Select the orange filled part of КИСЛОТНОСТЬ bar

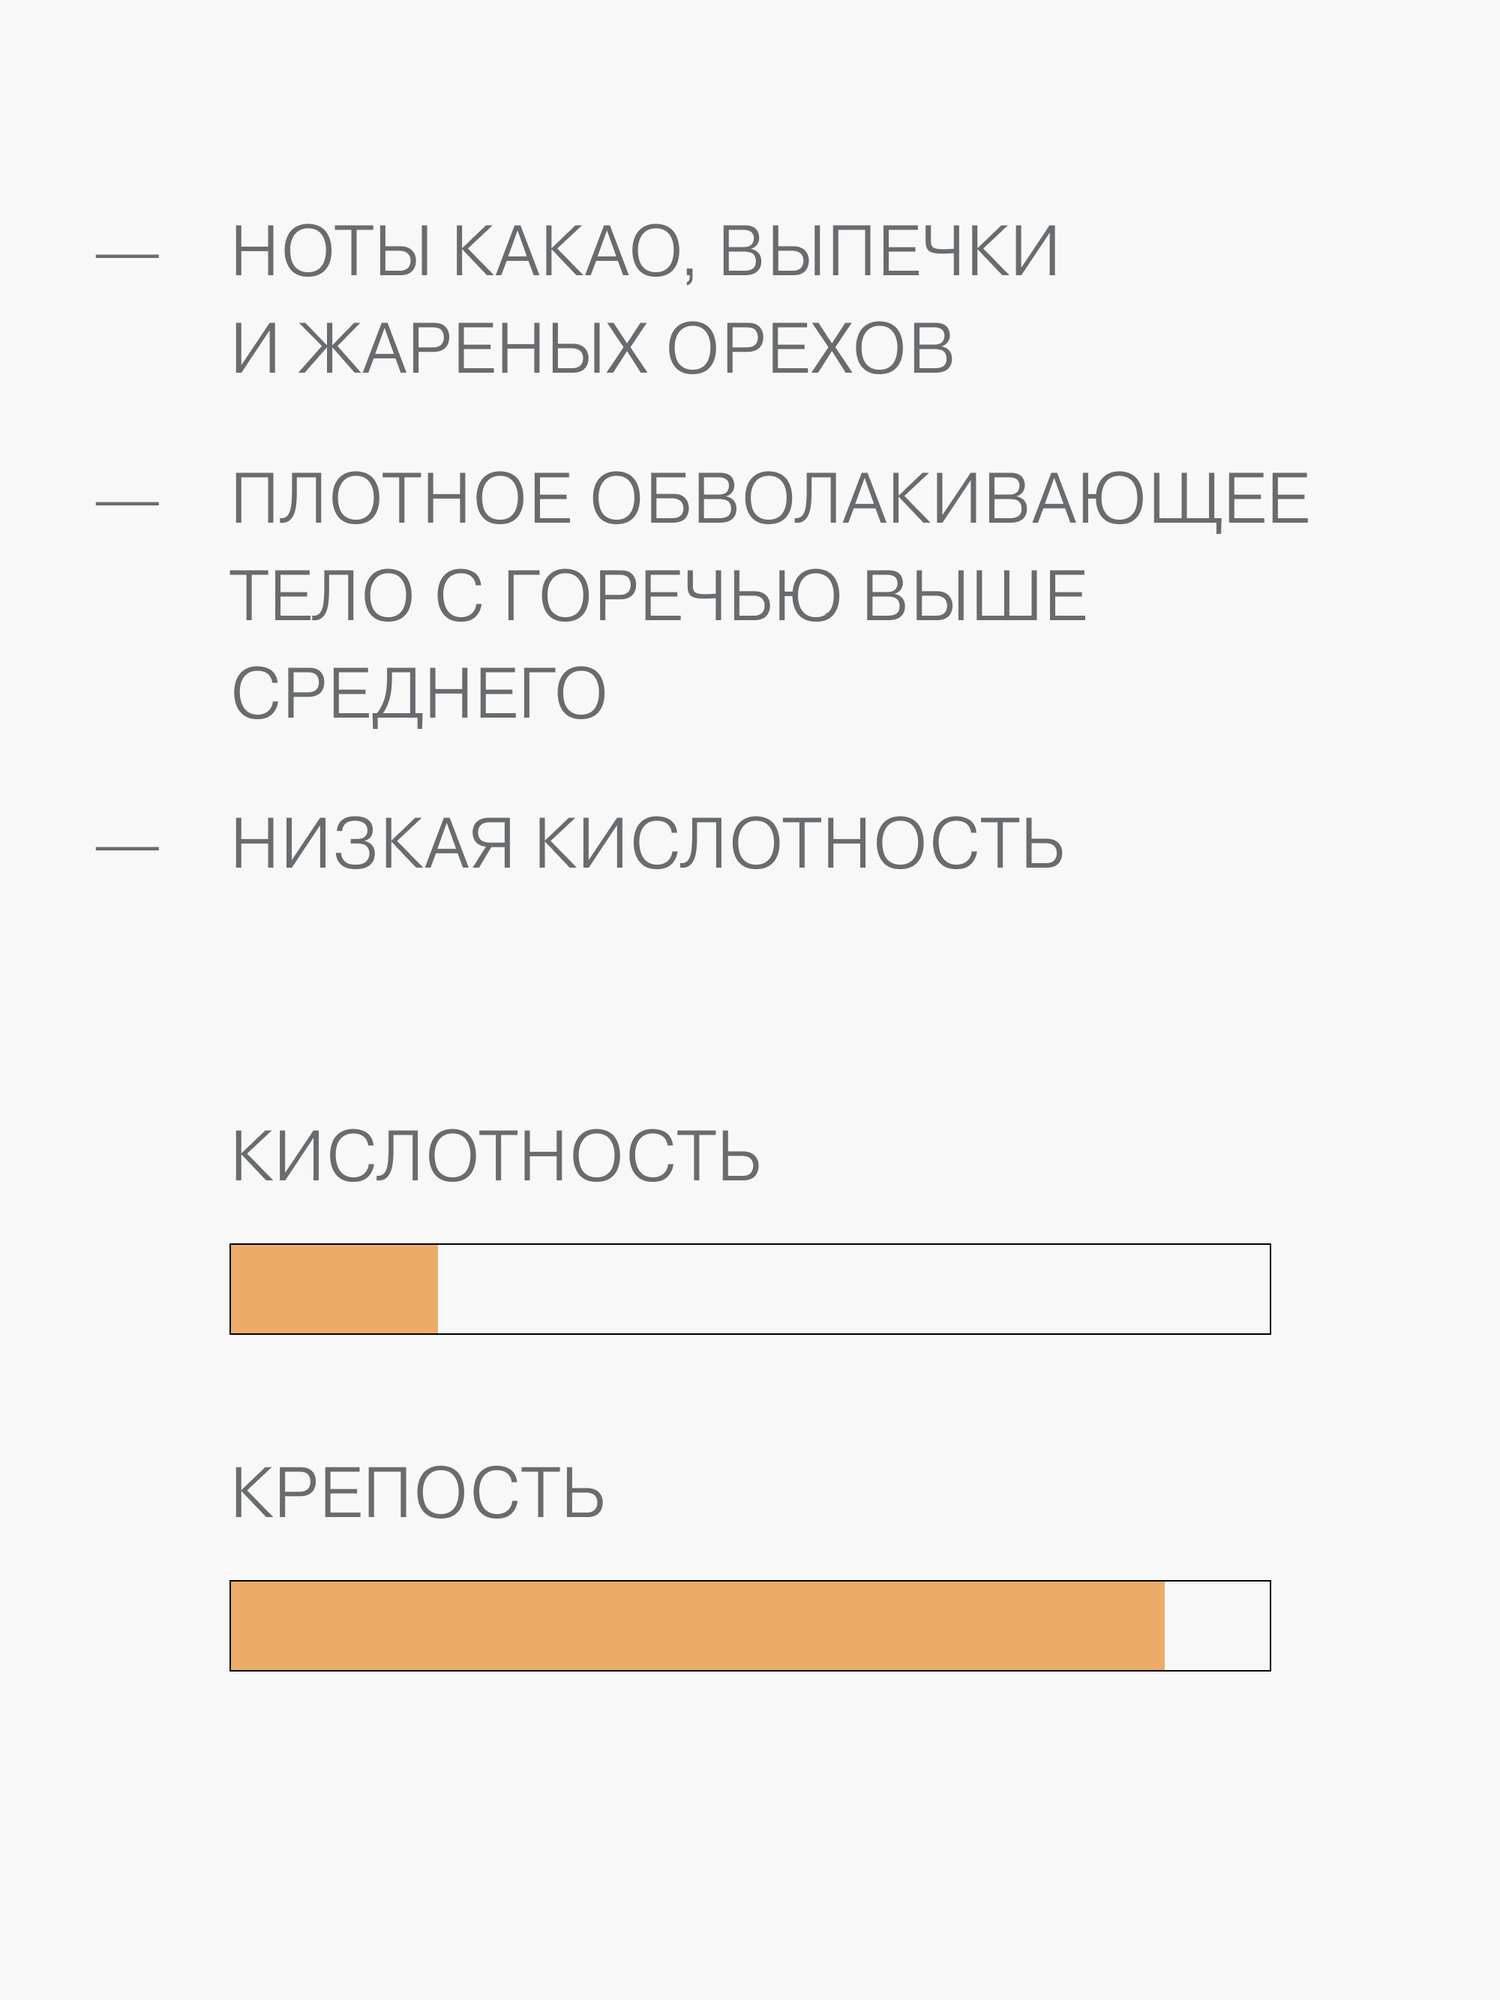pos(334,1289)
